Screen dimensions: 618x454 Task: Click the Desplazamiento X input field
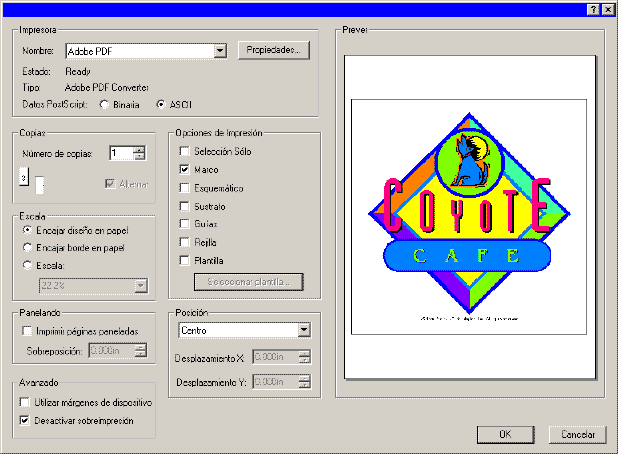tap(275, 357)
